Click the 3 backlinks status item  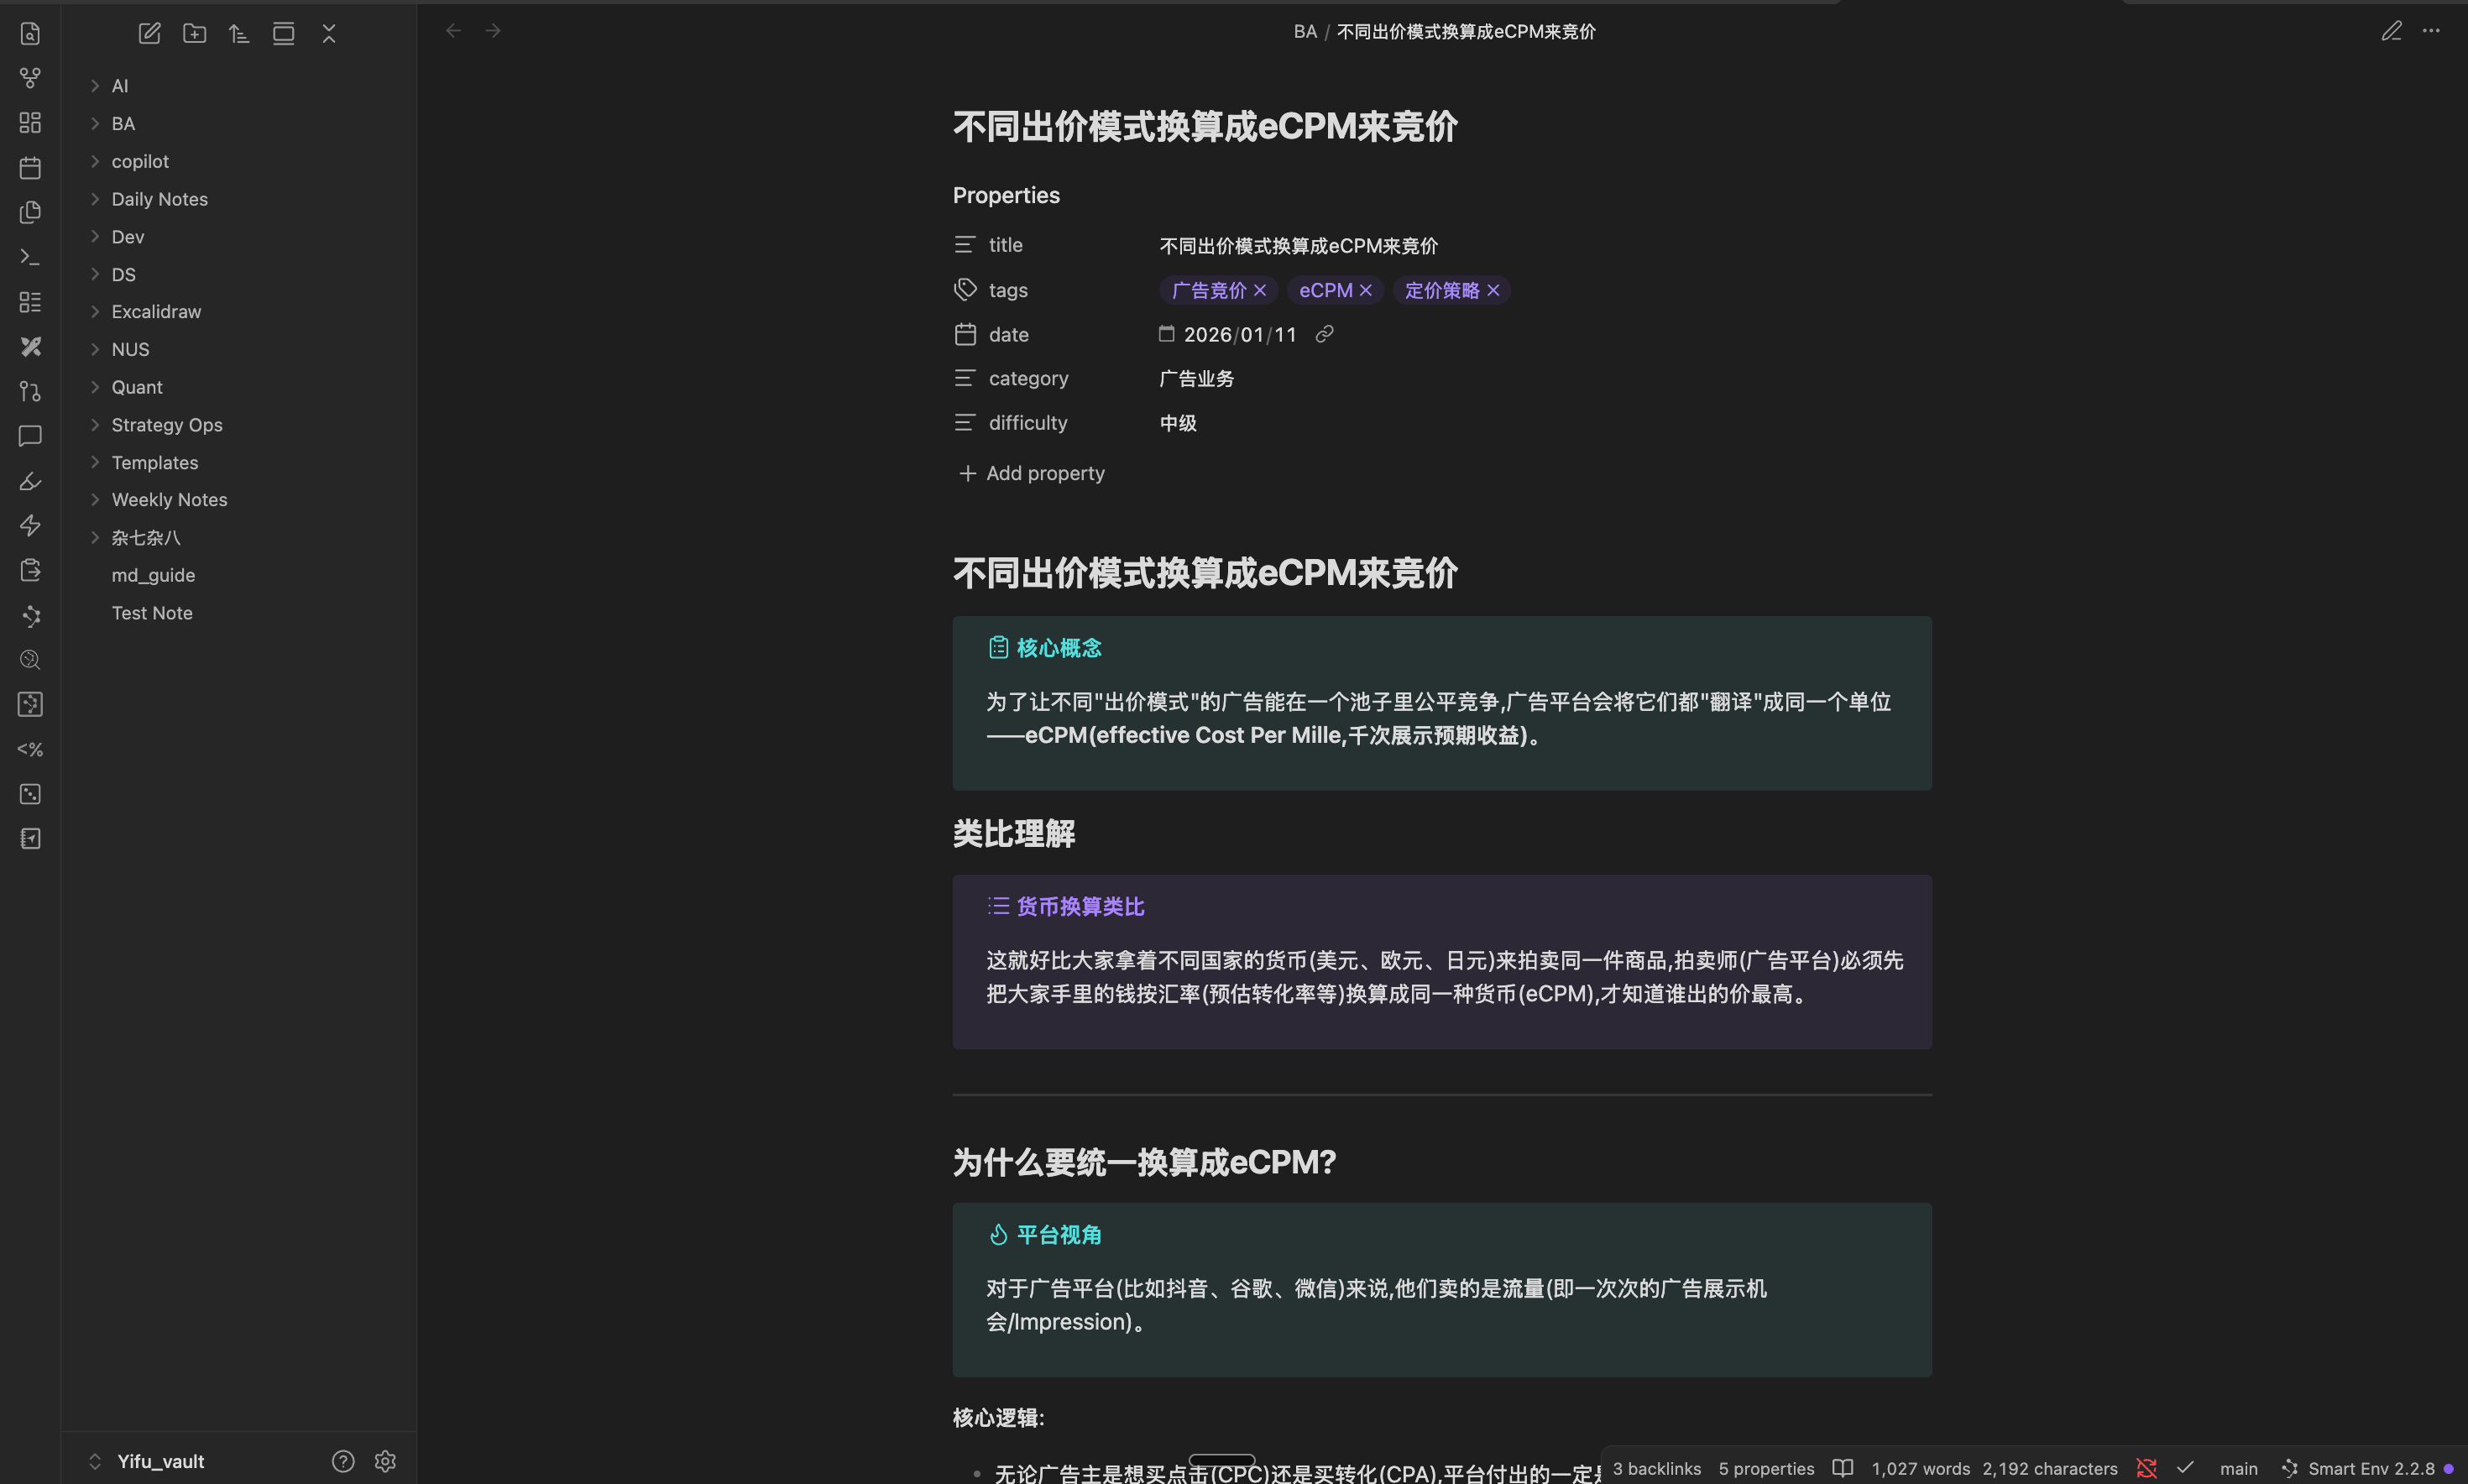[1656, 1468]
